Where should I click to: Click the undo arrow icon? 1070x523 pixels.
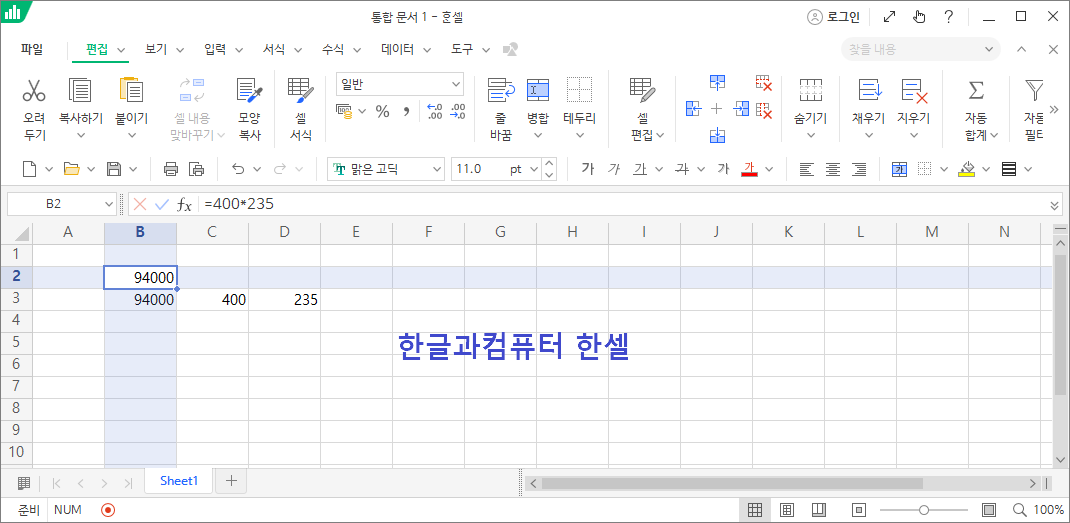[237, 169]
